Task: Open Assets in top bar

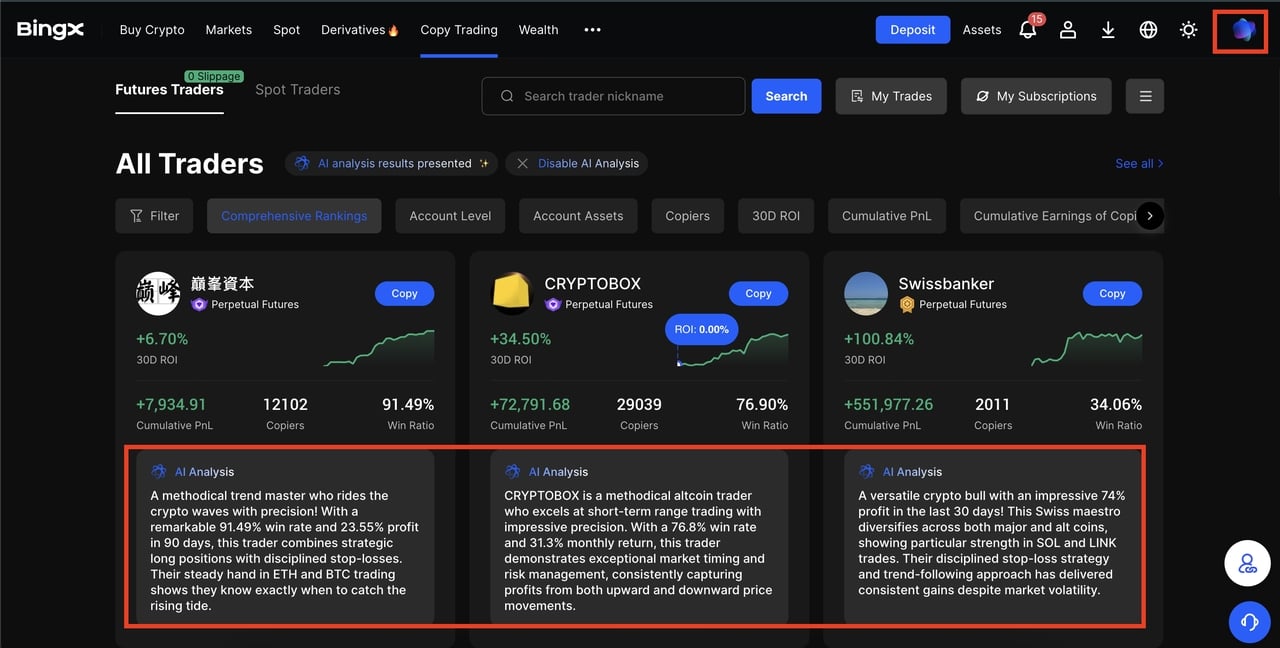Action: (x=982, y=30)
